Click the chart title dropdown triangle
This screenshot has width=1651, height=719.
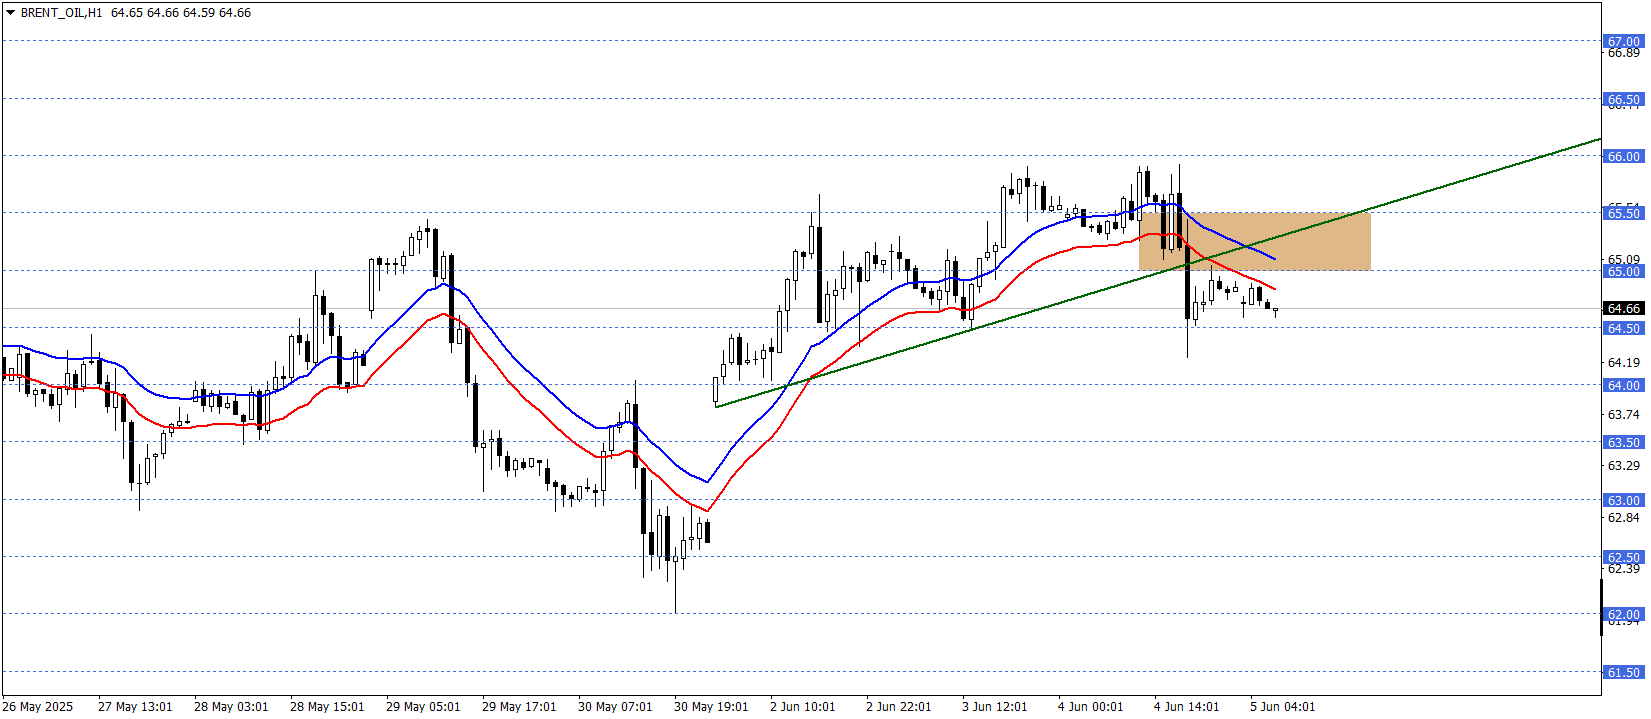pos(11,13)
